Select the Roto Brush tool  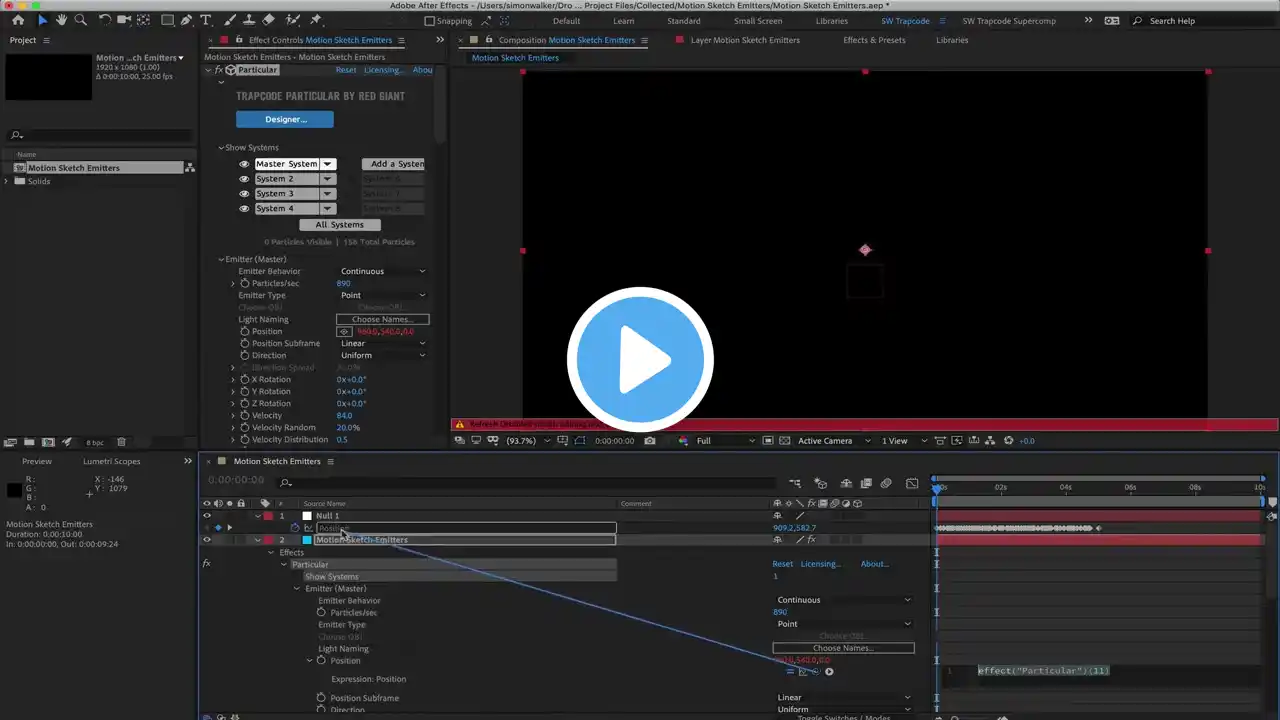click(x=293, y=20)
